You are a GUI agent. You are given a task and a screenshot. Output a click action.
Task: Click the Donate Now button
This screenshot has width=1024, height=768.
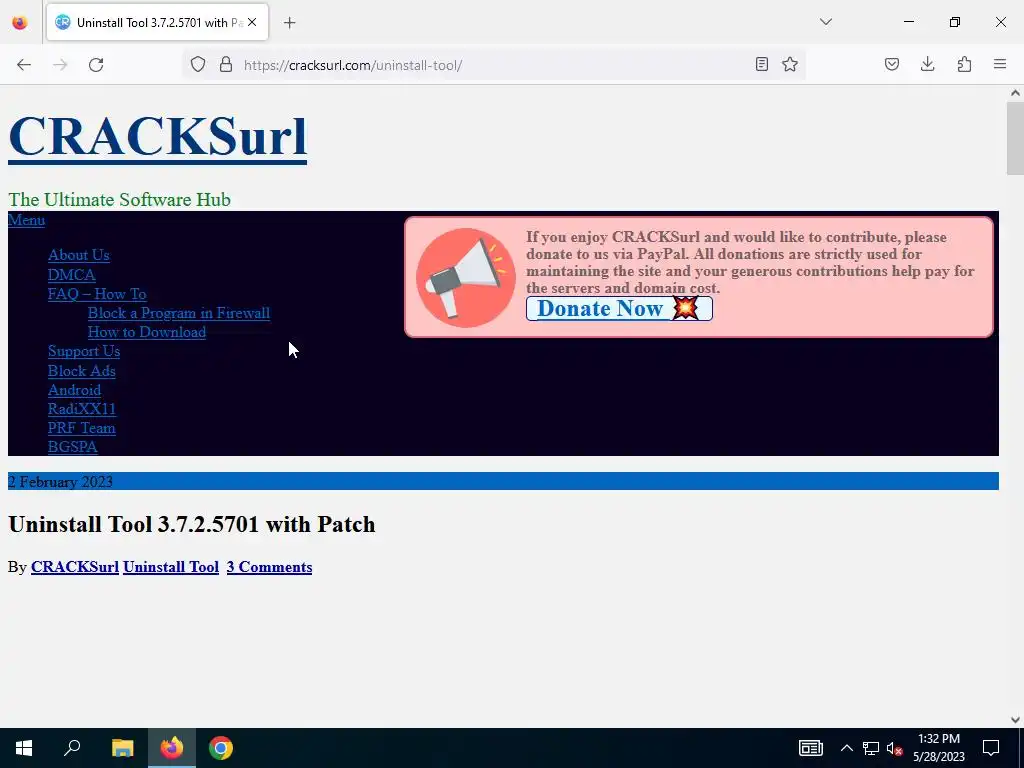point(619,308)
